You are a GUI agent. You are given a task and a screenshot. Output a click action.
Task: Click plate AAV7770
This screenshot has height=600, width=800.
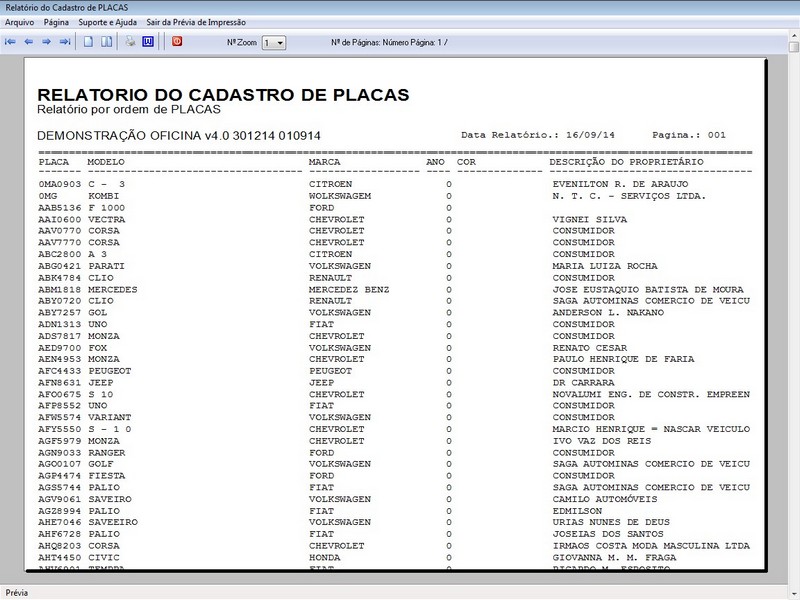point(60,242)
